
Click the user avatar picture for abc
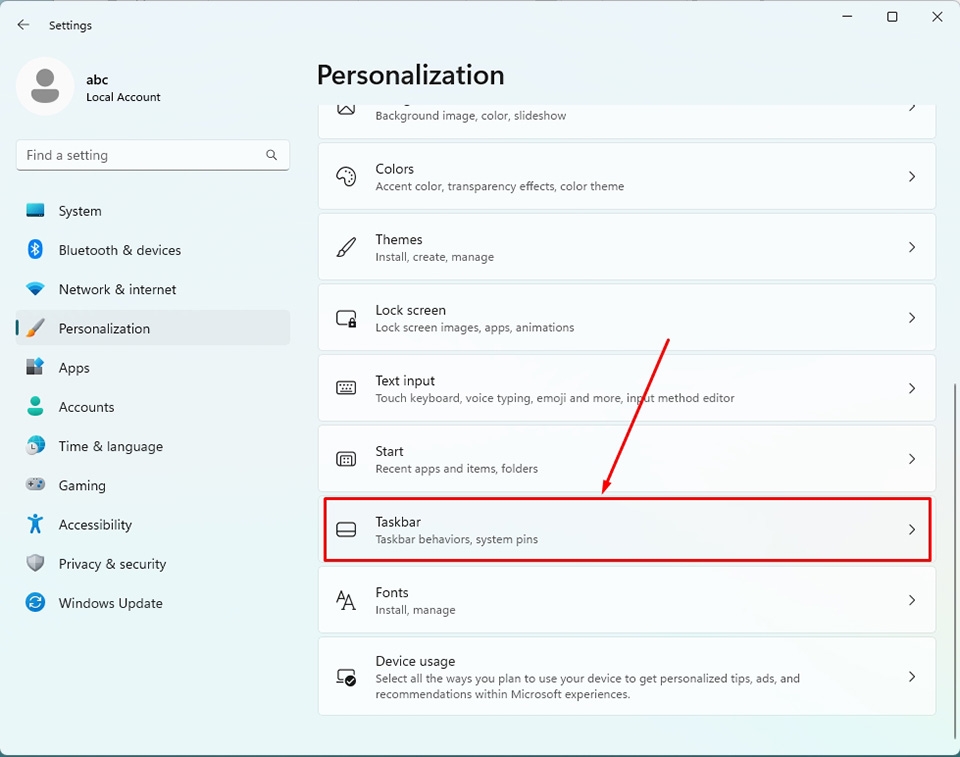(45, 86)
